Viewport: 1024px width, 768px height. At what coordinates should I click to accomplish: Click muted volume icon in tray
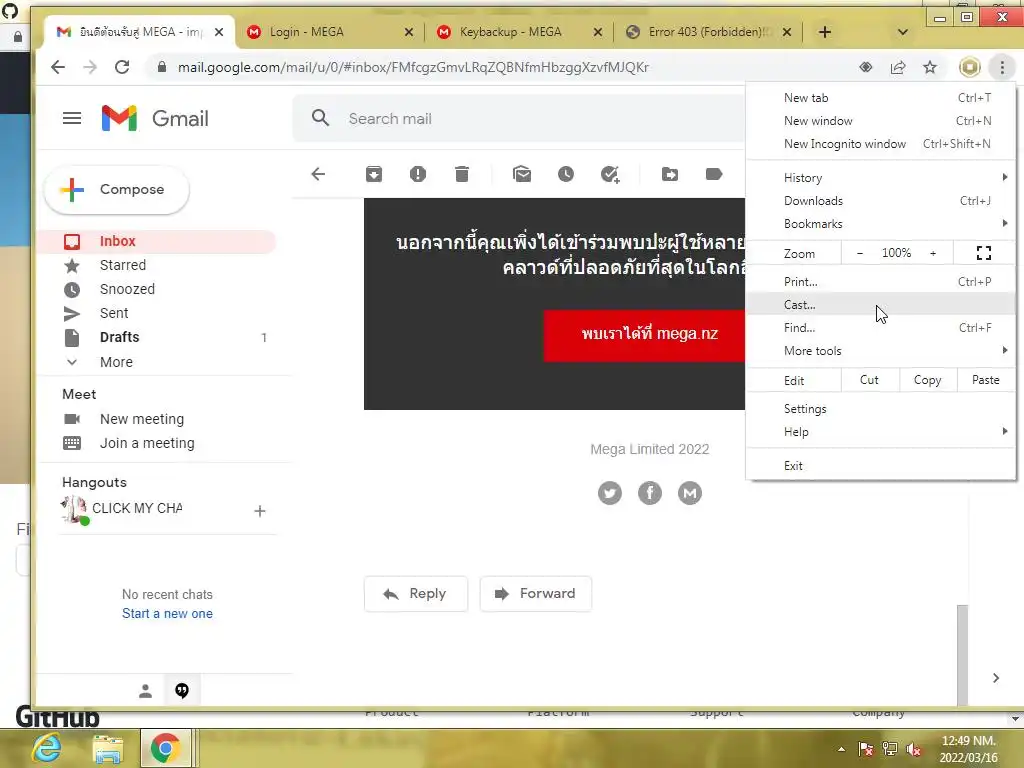click(914, 750)
